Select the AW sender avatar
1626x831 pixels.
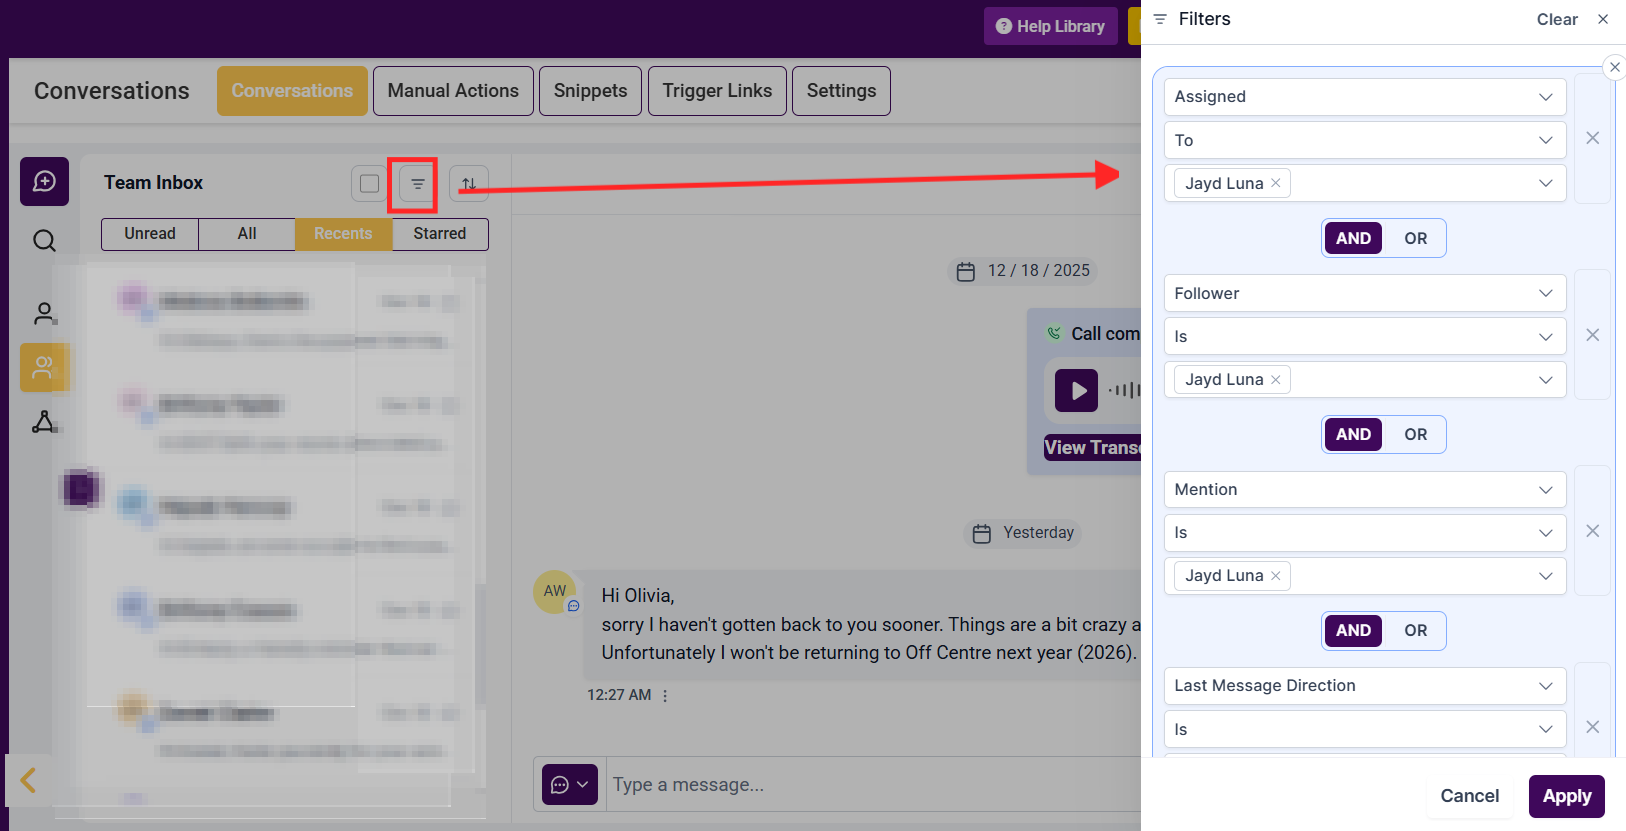pos(554,591)
